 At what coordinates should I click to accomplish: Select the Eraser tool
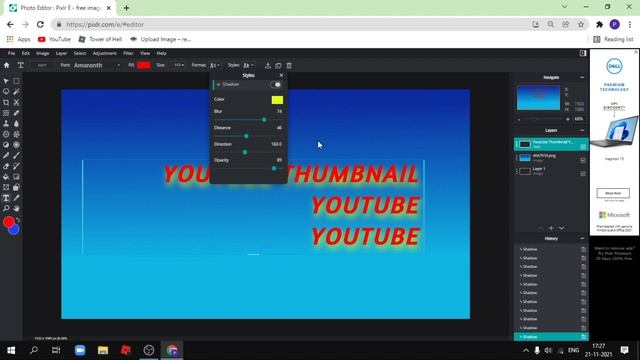(x=6, y=166)
